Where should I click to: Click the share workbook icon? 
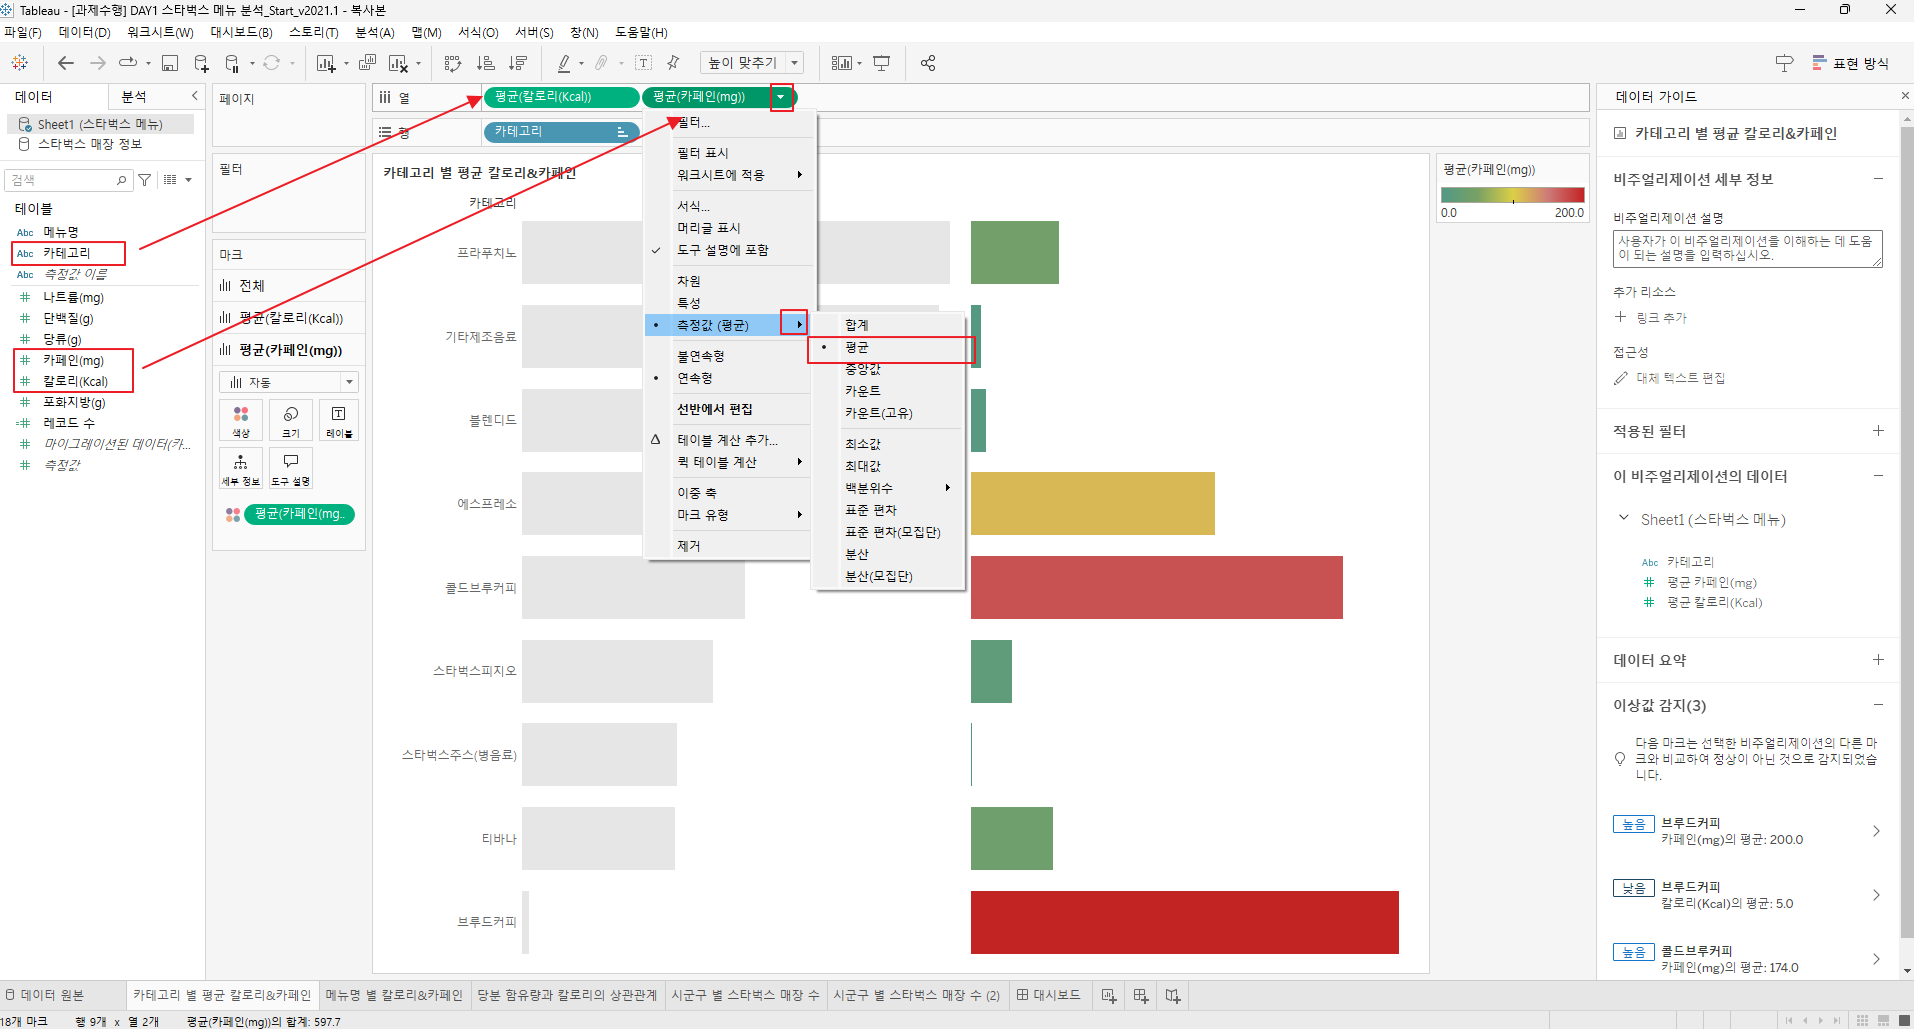pos(928,63)
